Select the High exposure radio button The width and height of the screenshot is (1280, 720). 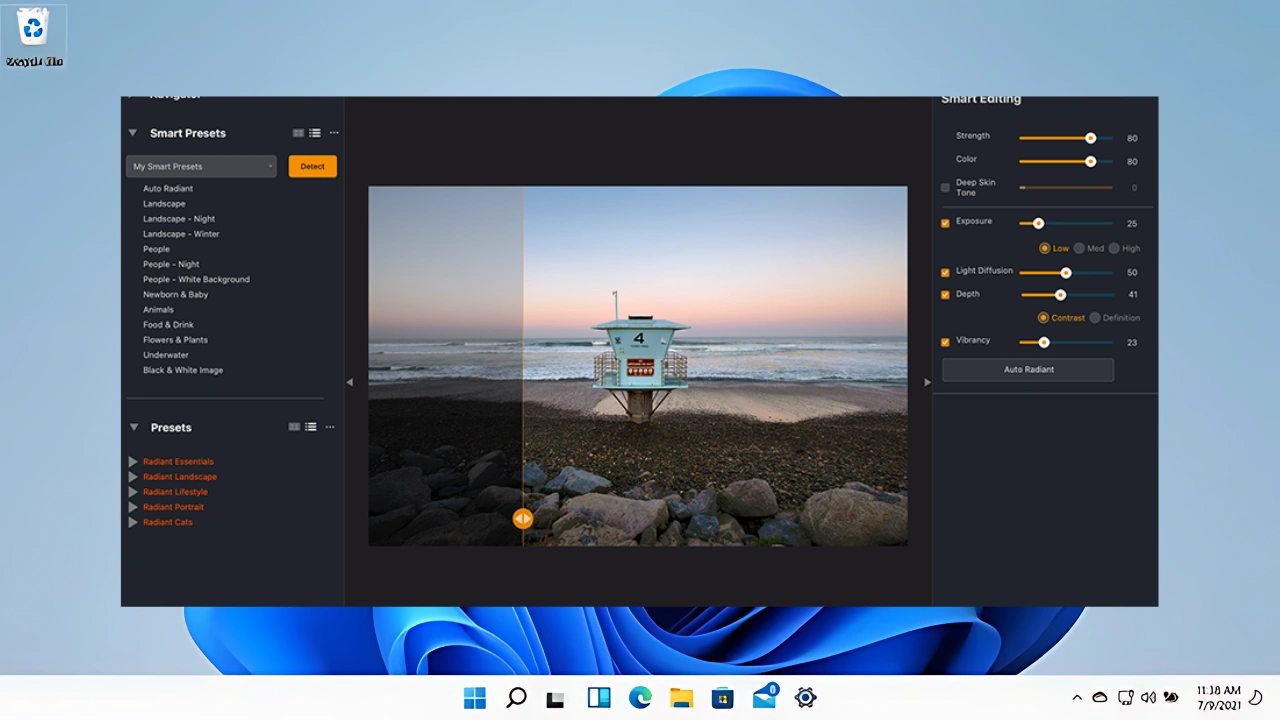(1114, 248)
